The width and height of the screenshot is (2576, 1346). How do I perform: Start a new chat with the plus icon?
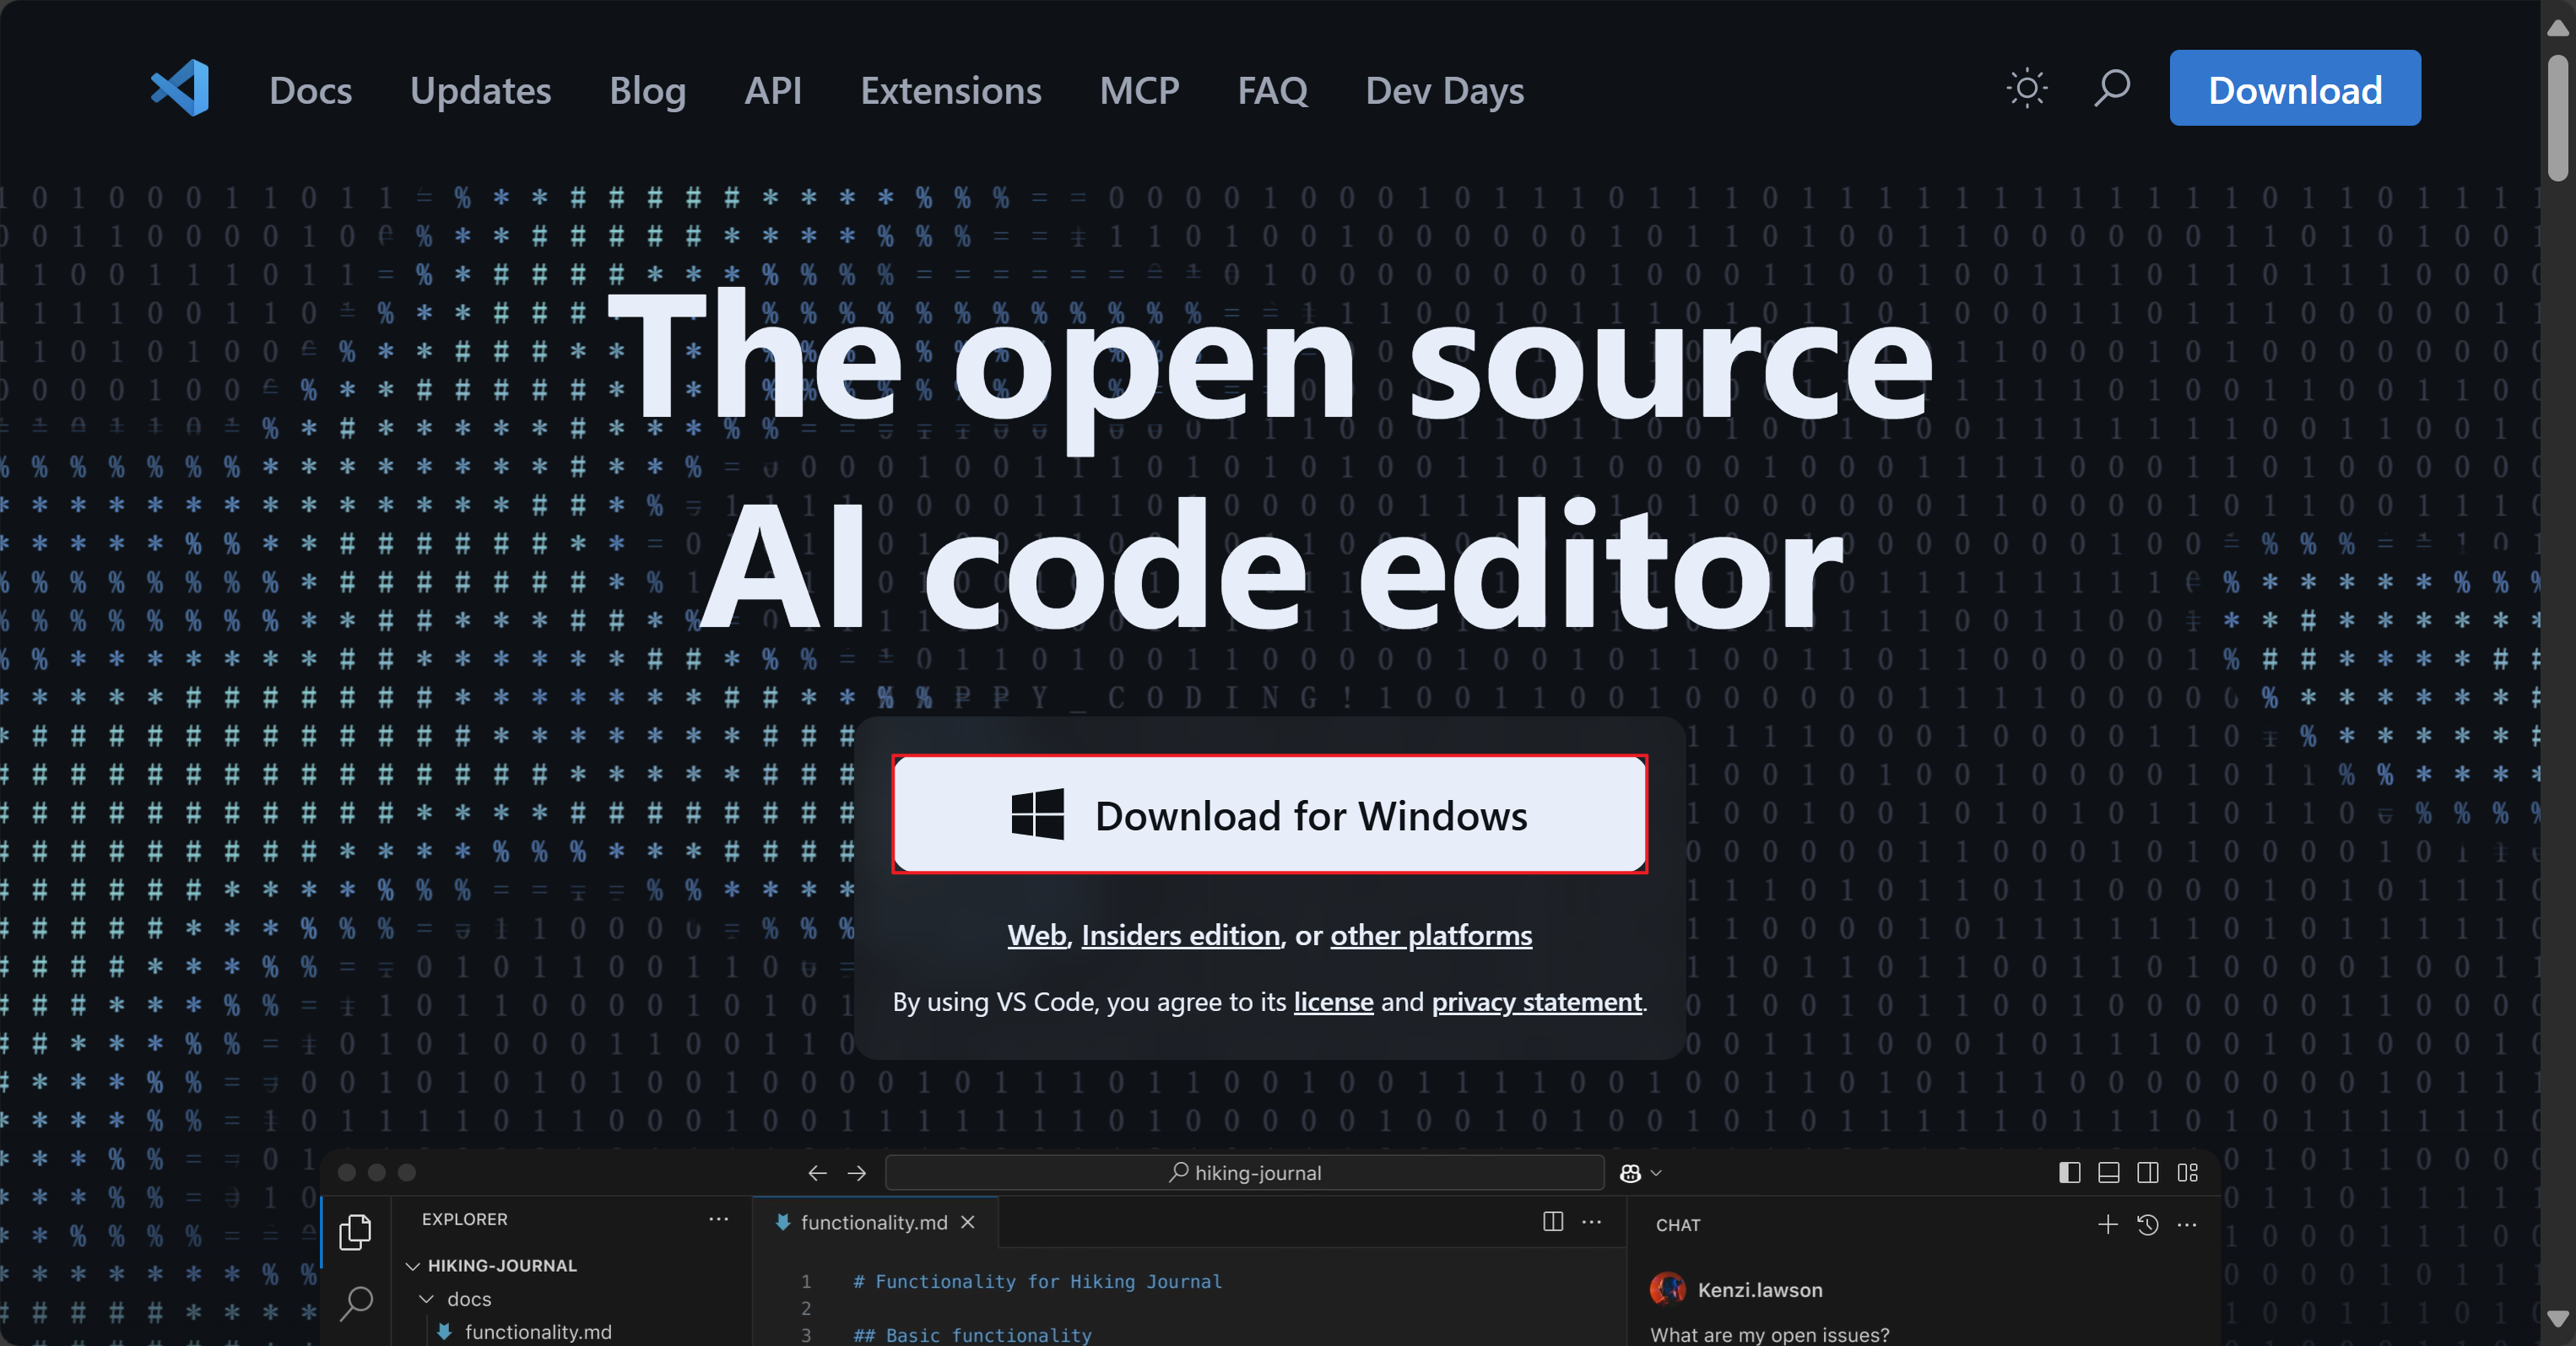tap(2107, 1224)
